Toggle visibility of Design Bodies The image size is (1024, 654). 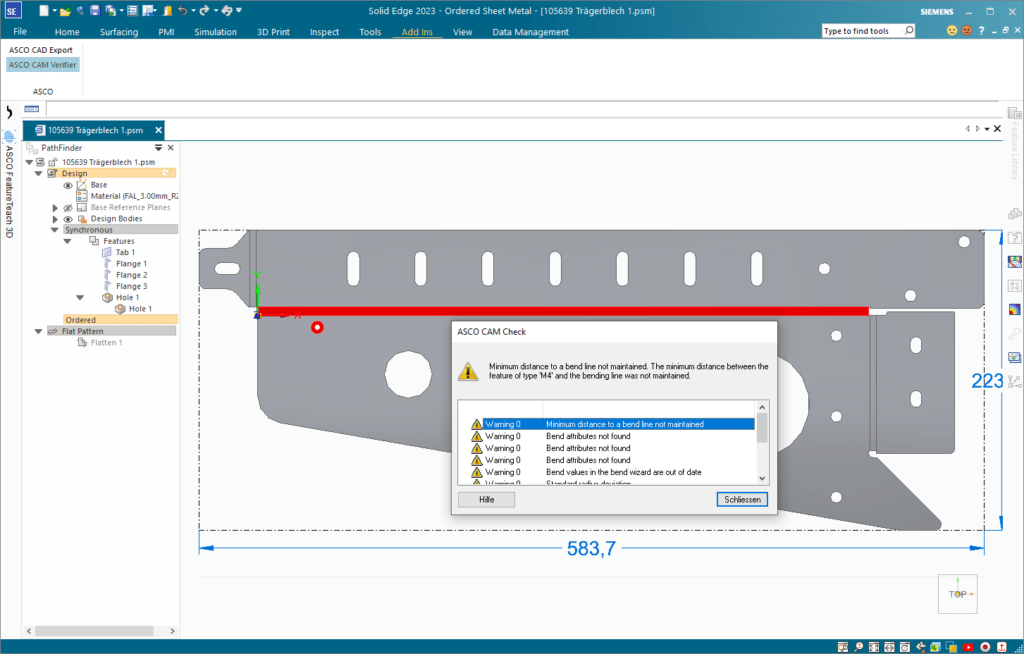tap(68, 219)
